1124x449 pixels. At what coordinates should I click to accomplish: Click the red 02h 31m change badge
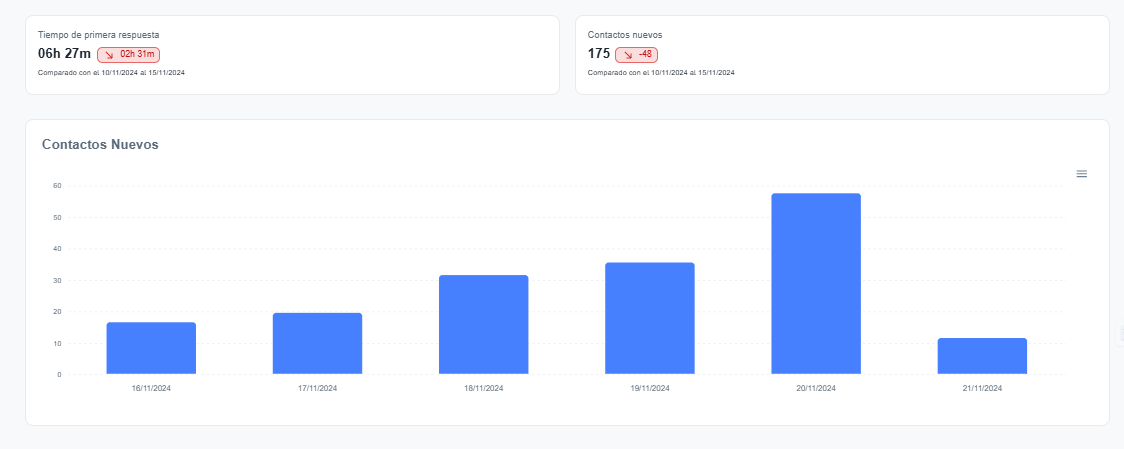click(129, 54)
